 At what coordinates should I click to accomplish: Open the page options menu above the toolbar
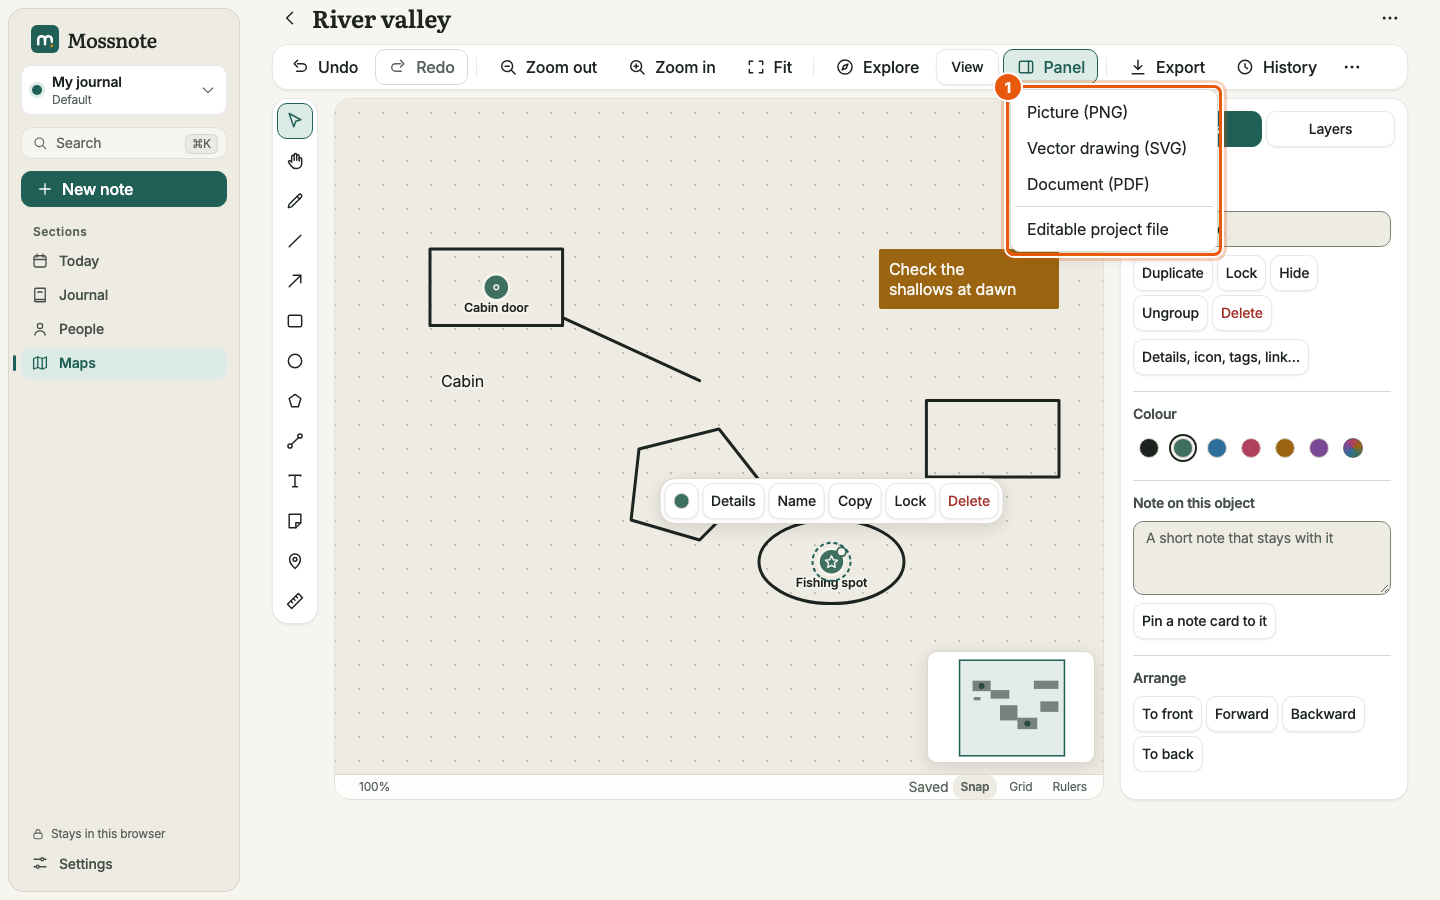click(x=1390, y=18)
